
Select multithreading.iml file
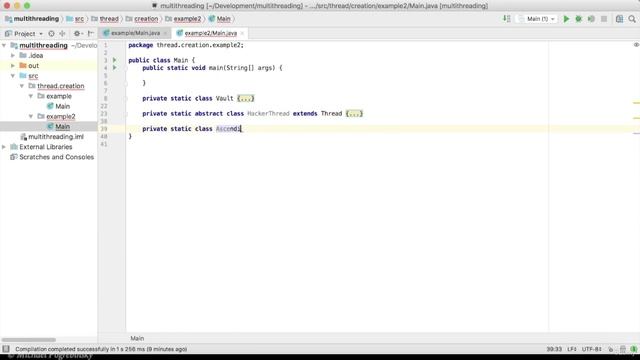pos(49,137)
